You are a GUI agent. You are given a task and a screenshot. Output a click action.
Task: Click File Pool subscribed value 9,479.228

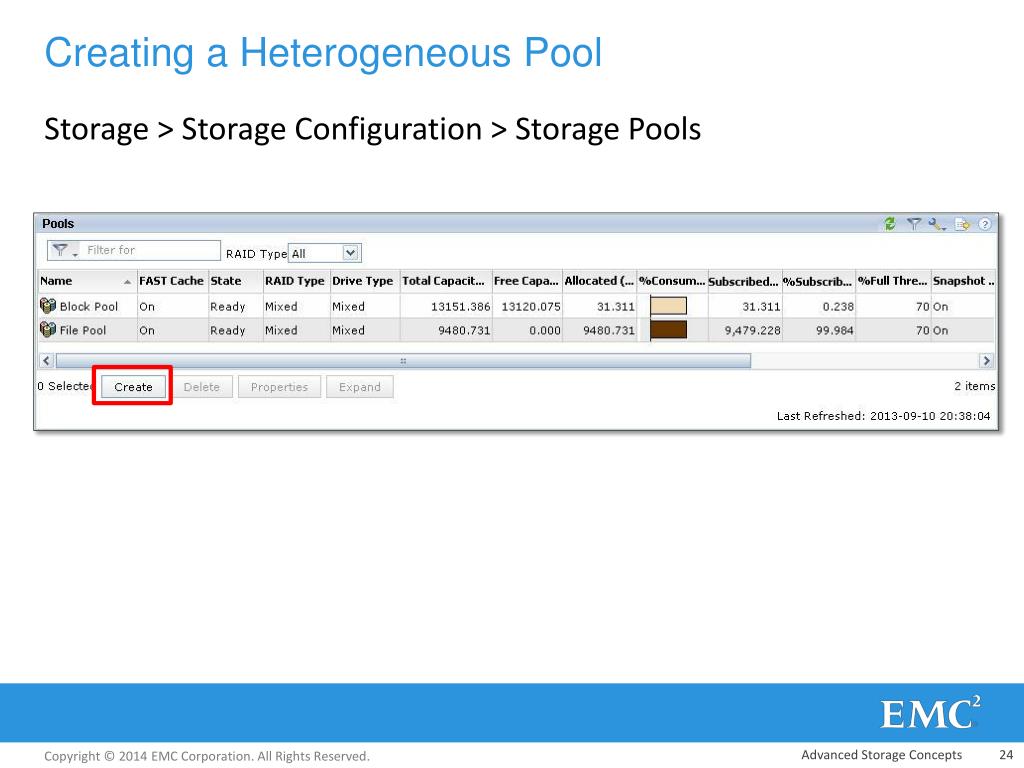(752, 330)
